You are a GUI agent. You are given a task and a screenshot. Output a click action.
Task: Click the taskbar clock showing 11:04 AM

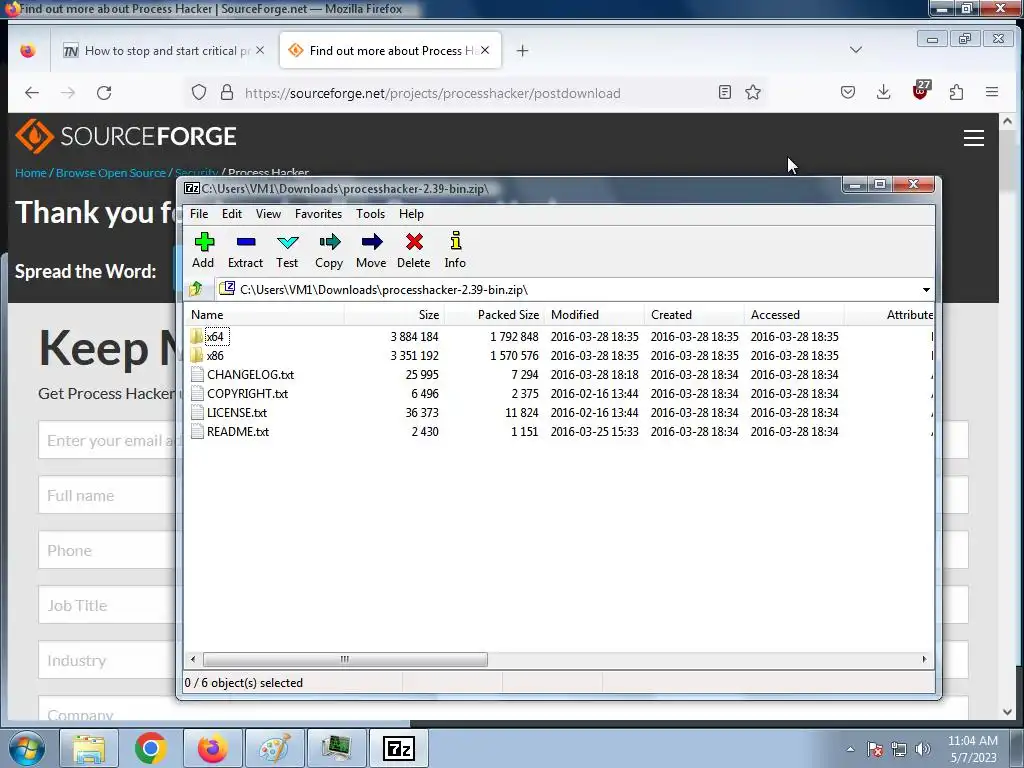(972, 748)
